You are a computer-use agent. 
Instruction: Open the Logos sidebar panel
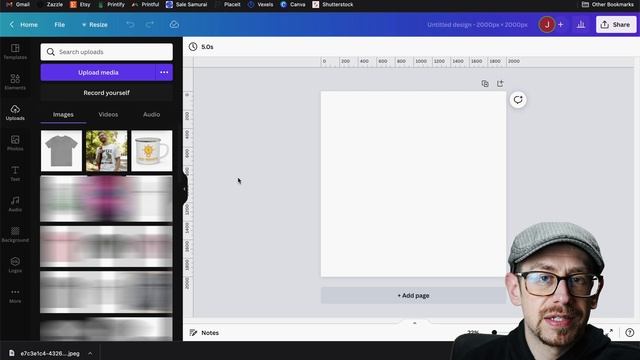[15, 265]
